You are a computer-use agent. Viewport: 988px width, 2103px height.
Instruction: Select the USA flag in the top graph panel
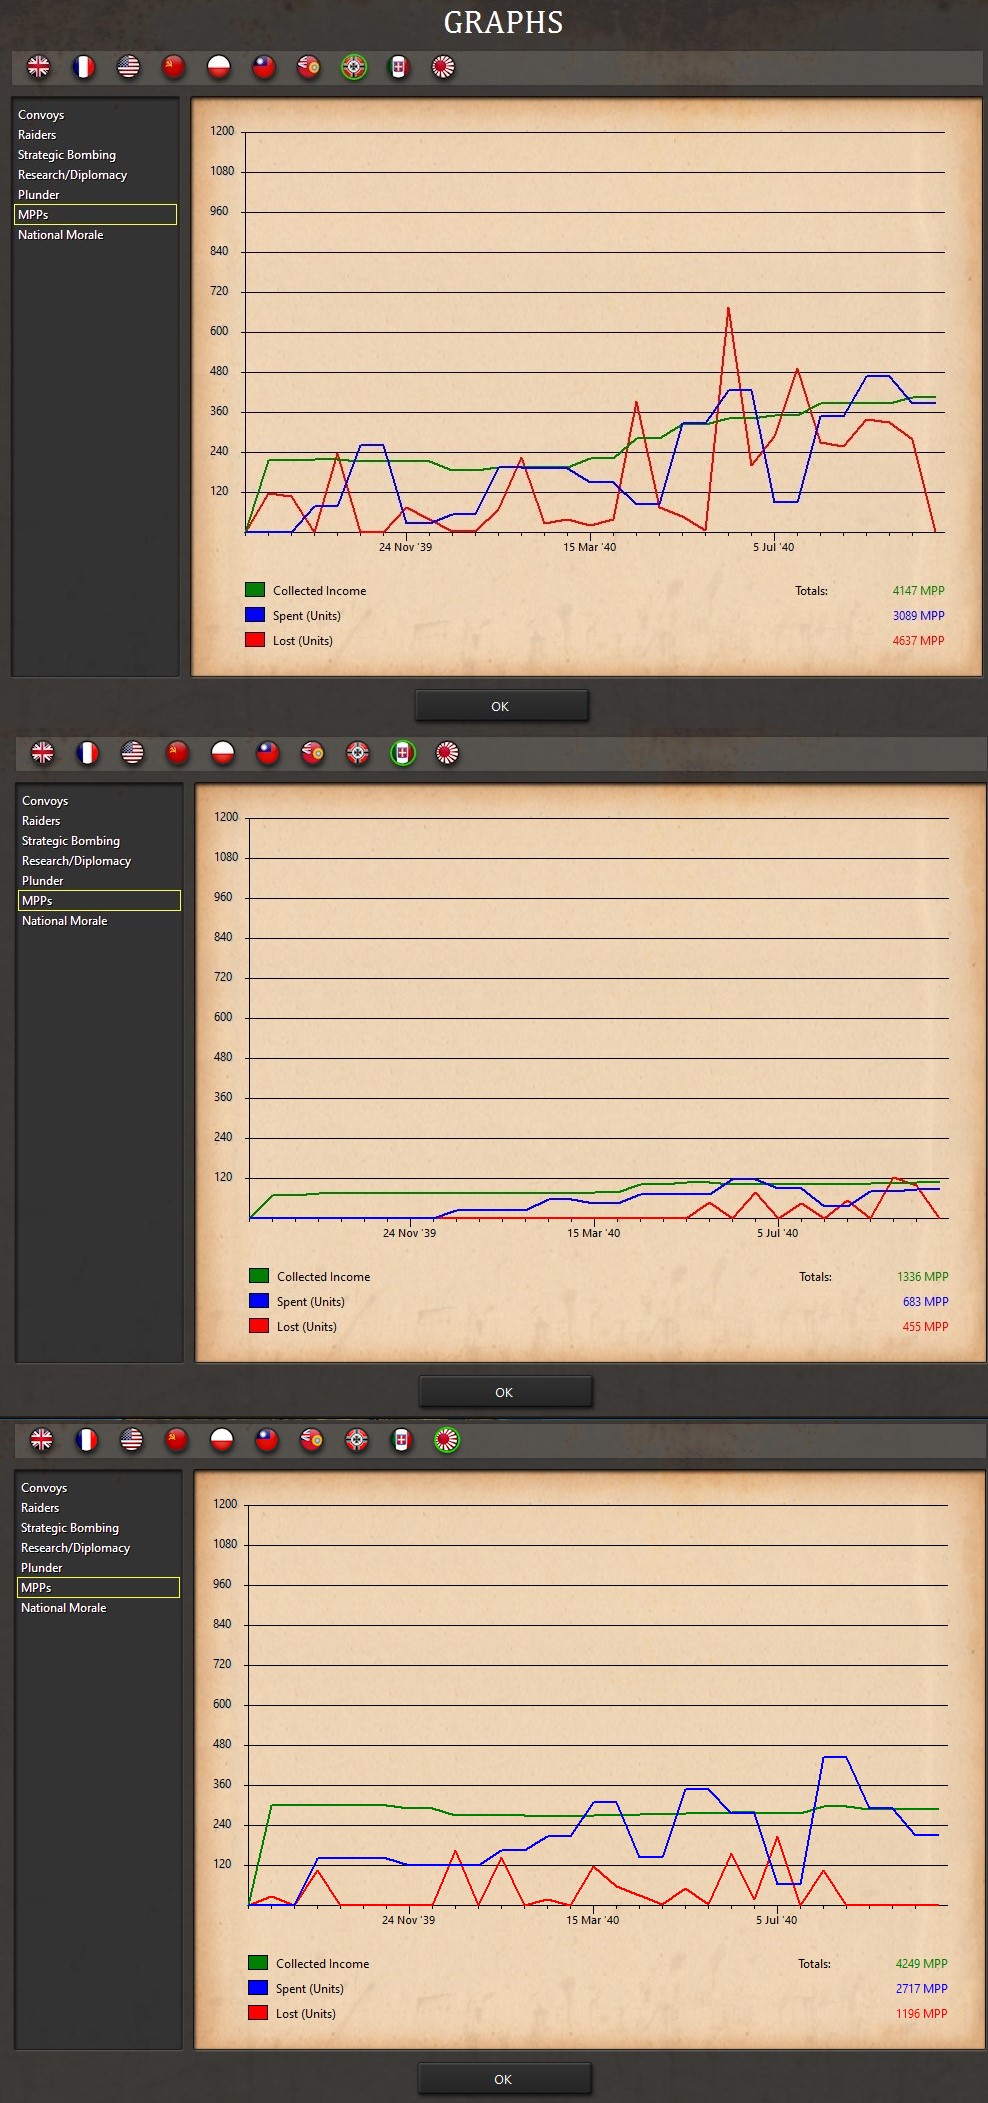[x=128, y=67]
